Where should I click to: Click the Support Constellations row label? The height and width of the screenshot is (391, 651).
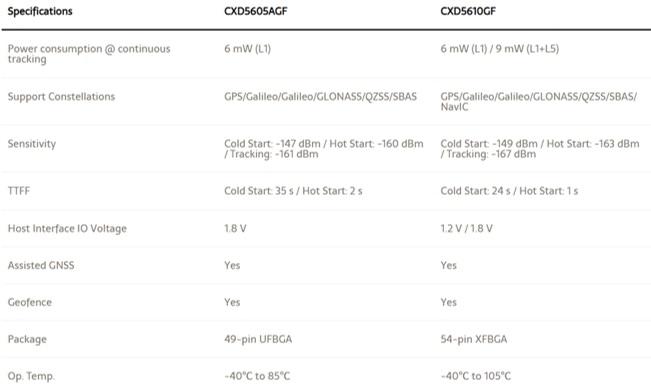tap(61, 97)
